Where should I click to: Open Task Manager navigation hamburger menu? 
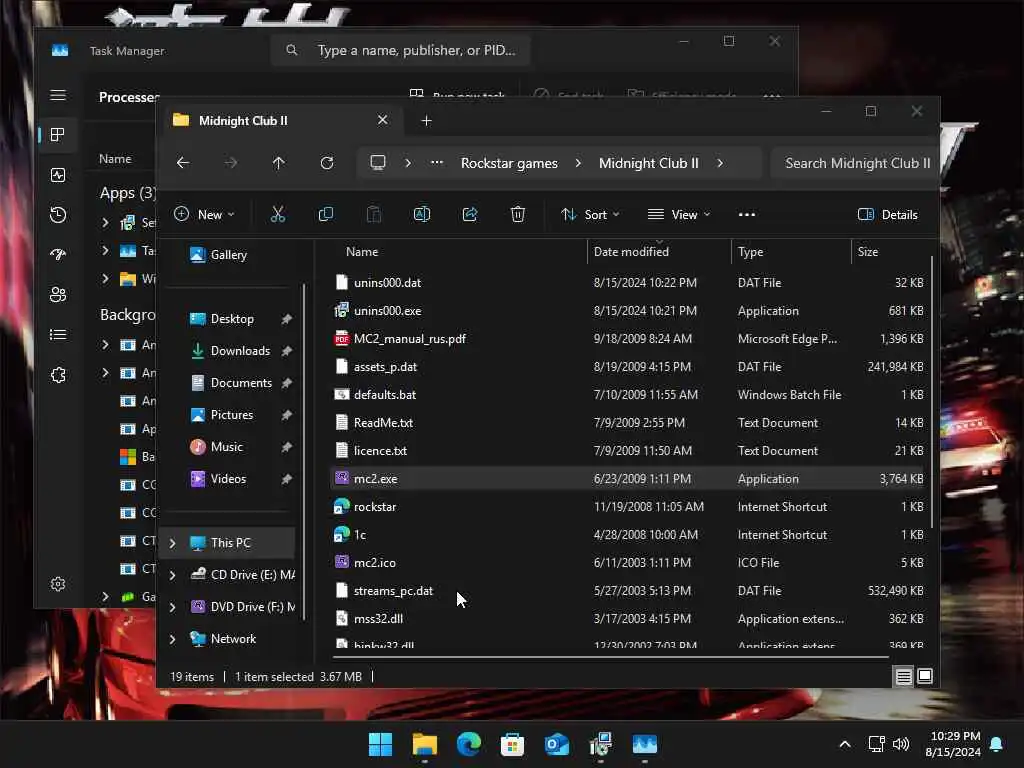57,95
